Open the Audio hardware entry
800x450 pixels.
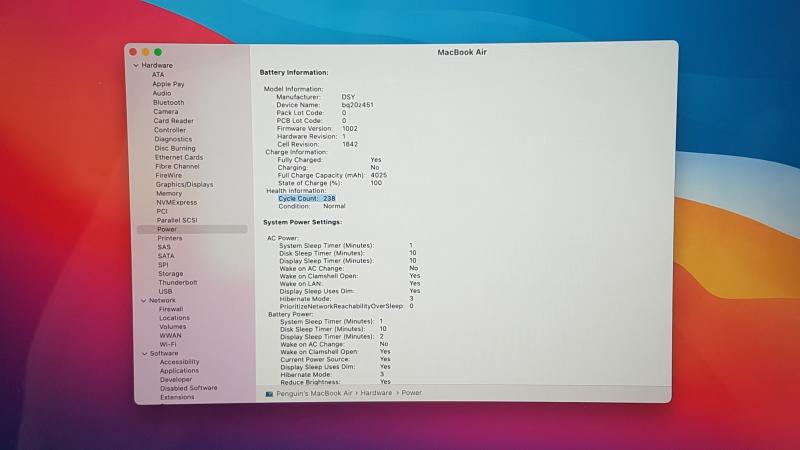point(162,93)
